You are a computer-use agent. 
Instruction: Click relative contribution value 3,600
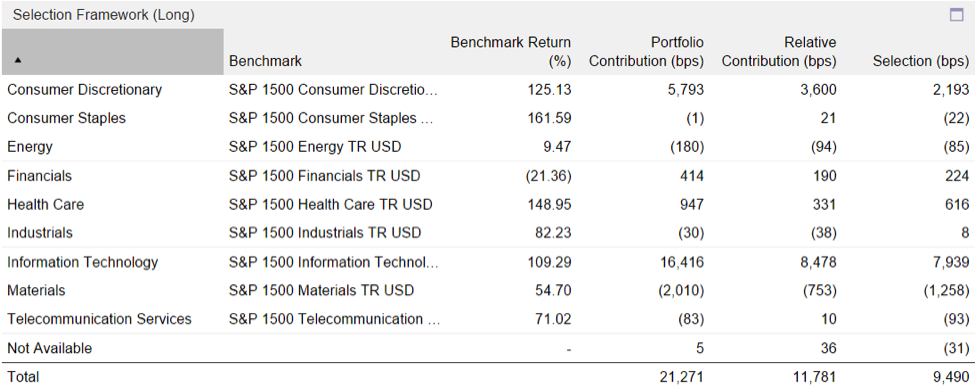818,89
